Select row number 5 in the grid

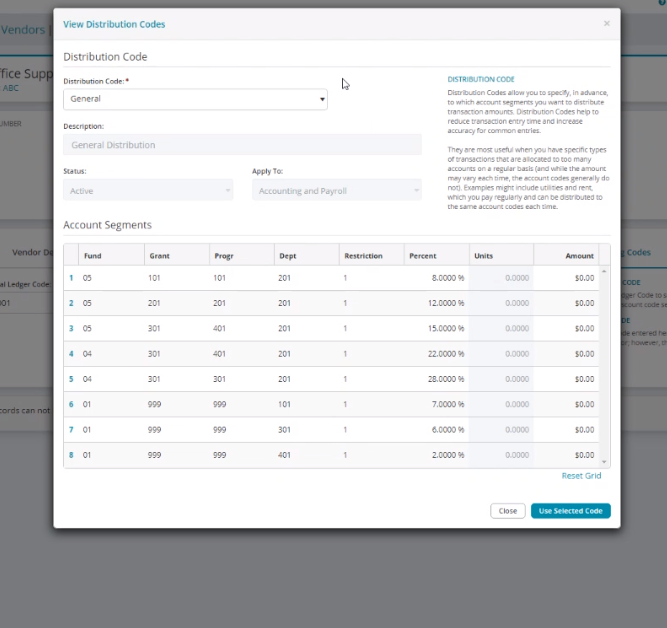[x=71, y=379]
